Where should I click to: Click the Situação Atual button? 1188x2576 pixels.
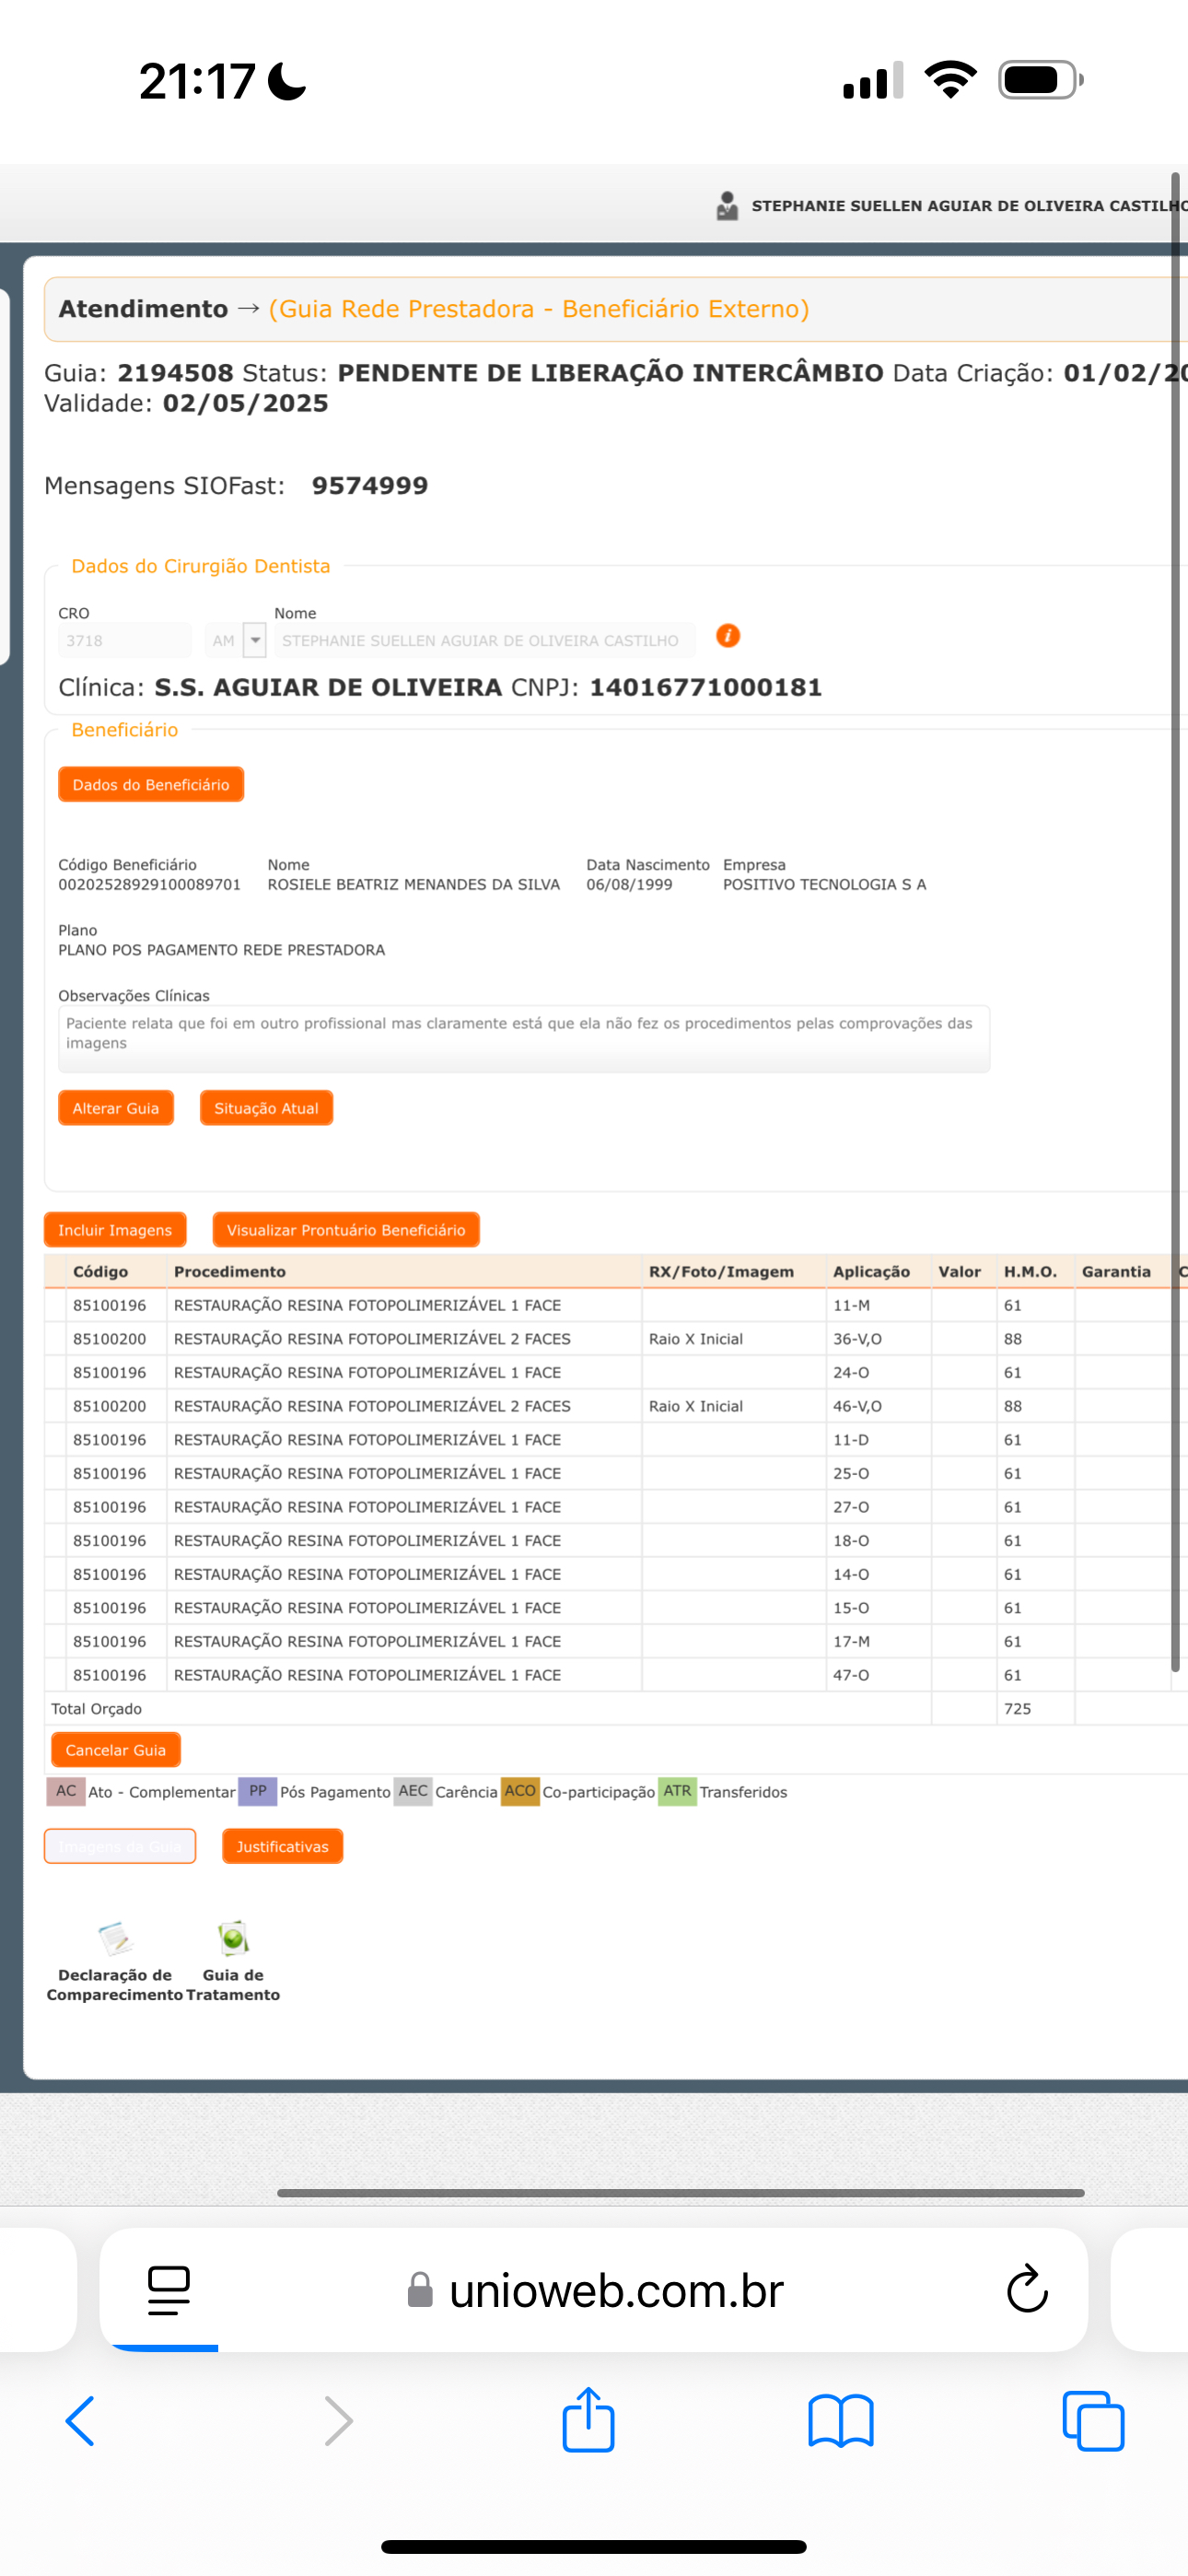point(266,1108)
